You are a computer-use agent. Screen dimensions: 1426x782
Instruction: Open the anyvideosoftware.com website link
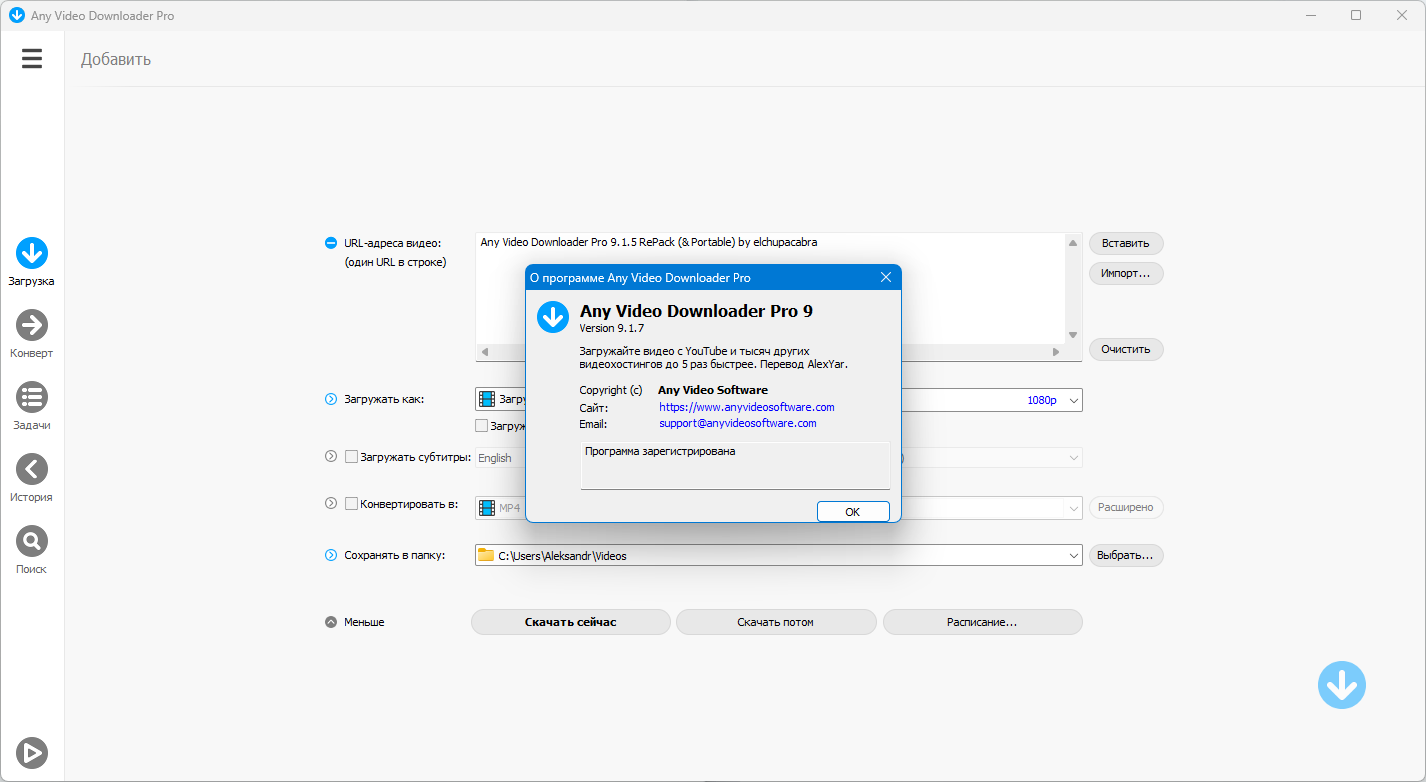(747, 407)
